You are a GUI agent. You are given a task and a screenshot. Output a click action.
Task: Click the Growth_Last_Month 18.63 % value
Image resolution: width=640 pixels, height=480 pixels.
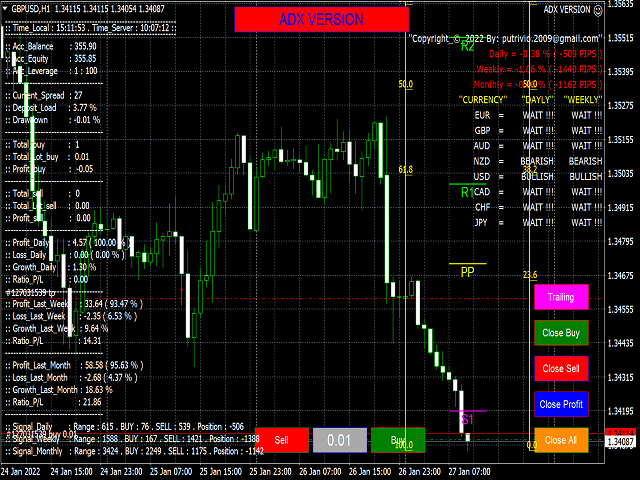[98, 389]
